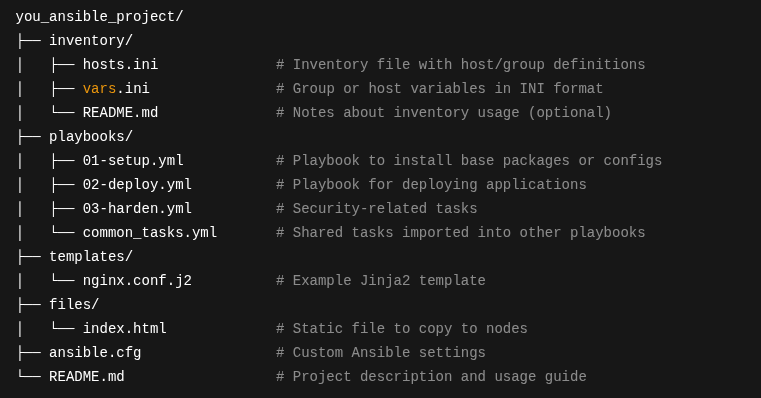Click the 02-deploy.yml file name
The height and width of the screenshot is (398, 761).
point(137,184)
